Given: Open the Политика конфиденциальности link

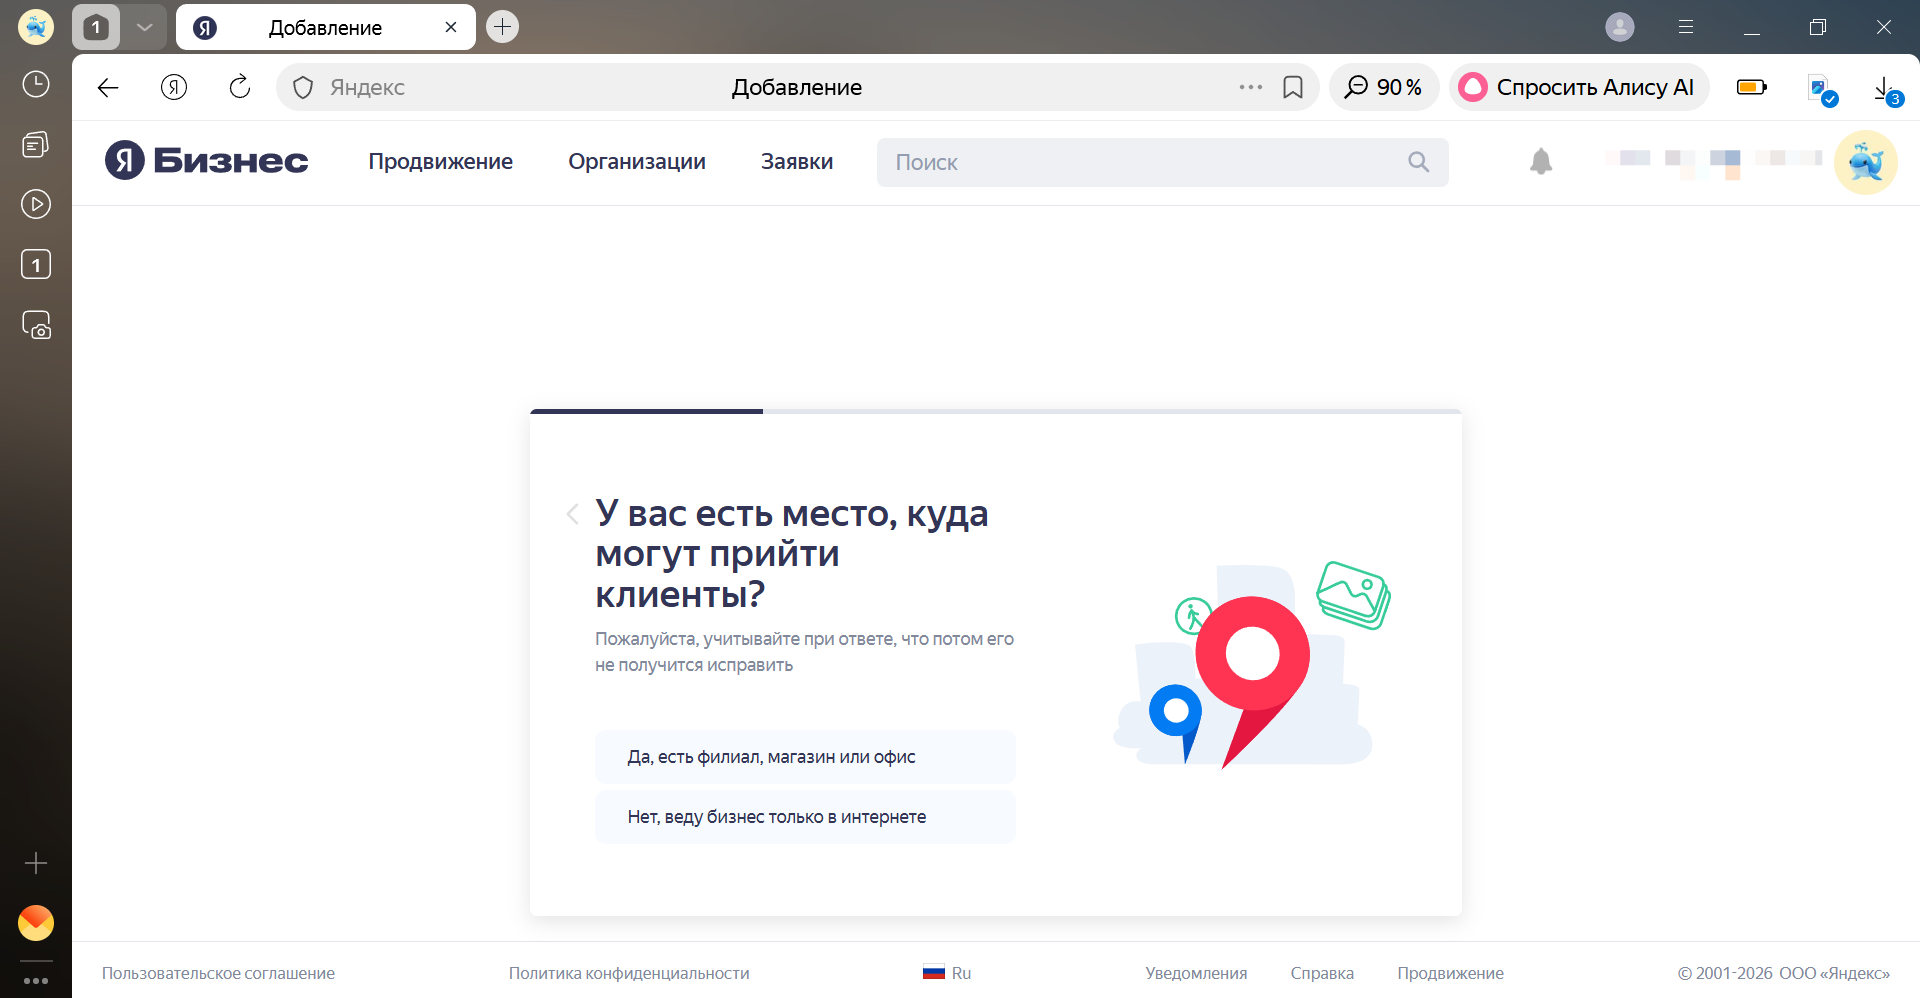Looking at the screenshot, I should [x=629, y=972].
